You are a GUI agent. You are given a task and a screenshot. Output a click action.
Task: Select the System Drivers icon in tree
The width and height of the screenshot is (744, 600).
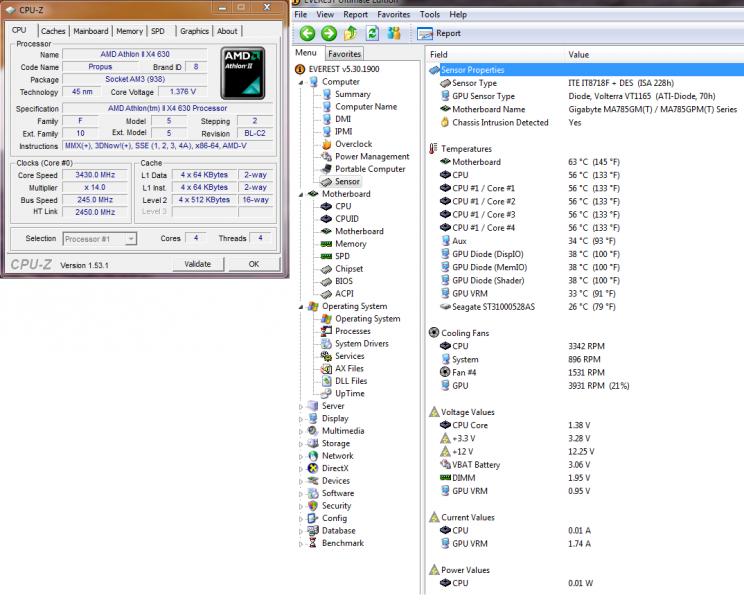pyautogui.click(x=326, y=343)
